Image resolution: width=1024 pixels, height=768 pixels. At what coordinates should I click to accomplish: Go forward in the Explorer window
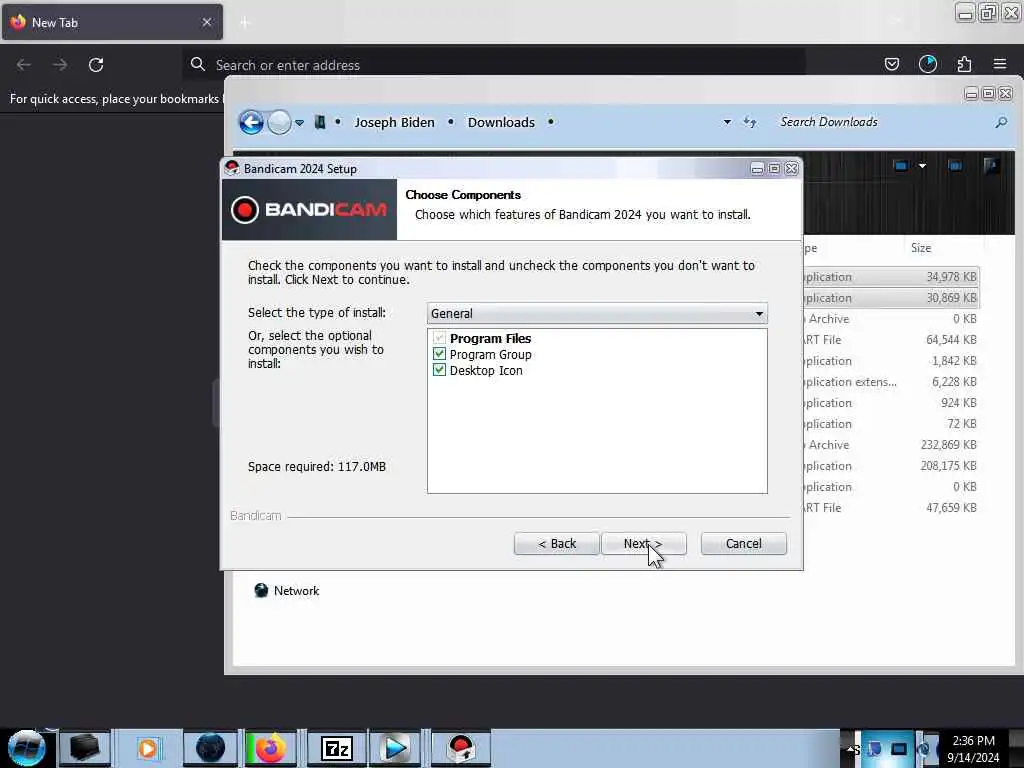(x=280, y=122)
